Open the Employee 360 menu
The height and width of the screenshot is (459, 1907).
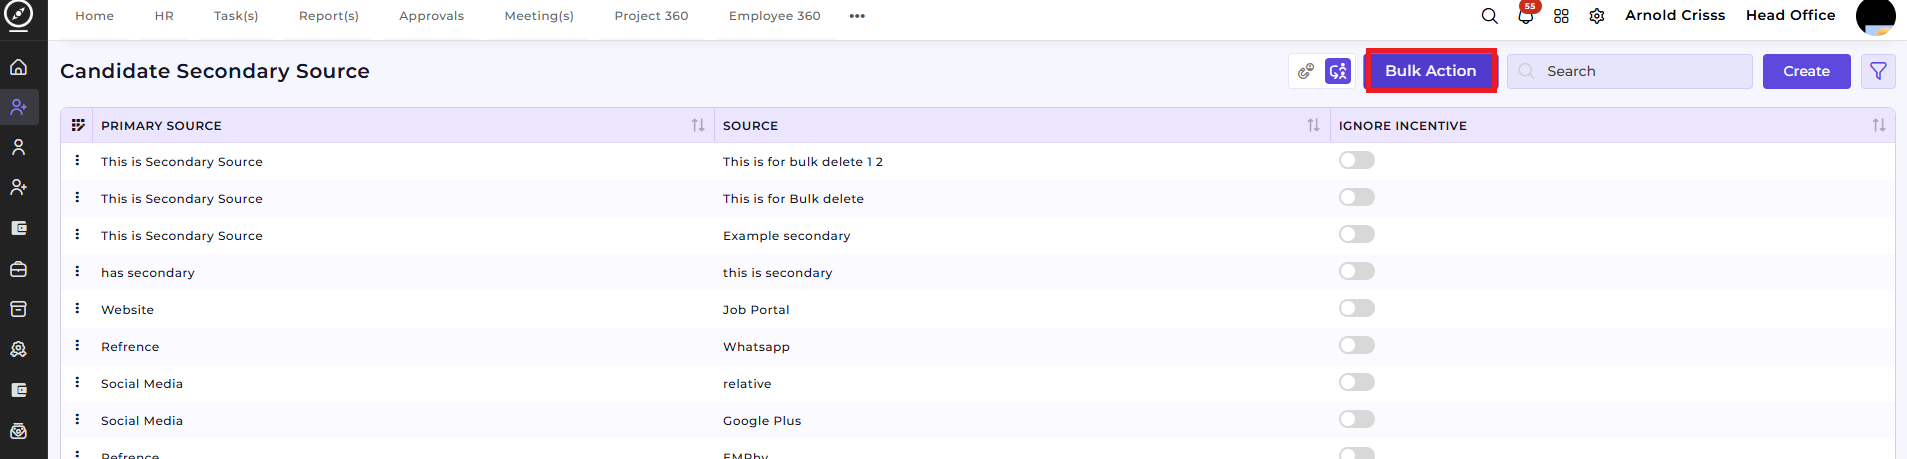point(775,16)
